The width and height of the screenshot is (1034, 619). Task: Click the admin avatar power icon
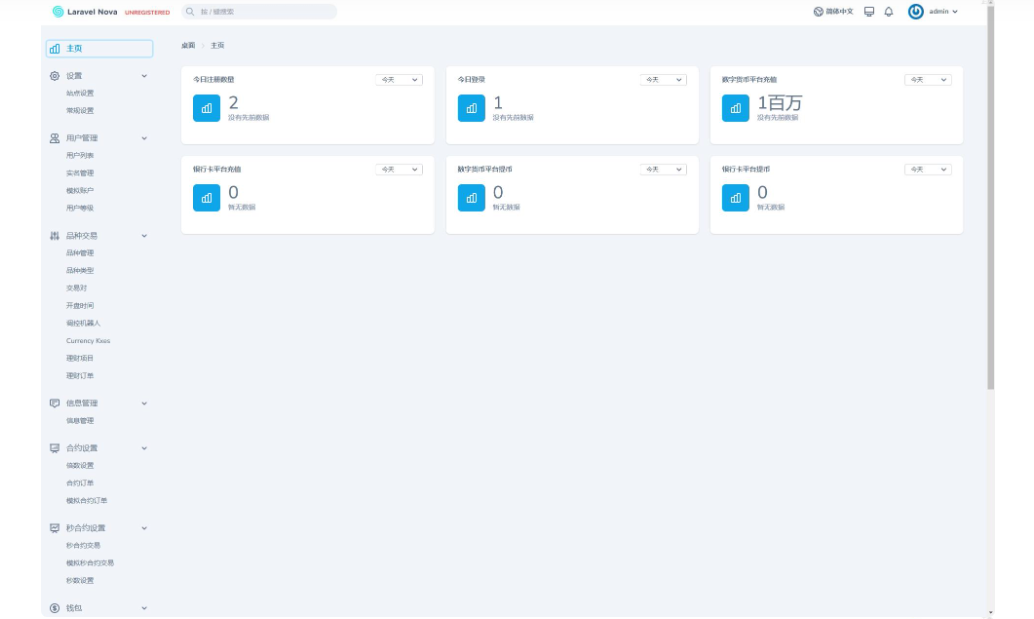[915, 12]
